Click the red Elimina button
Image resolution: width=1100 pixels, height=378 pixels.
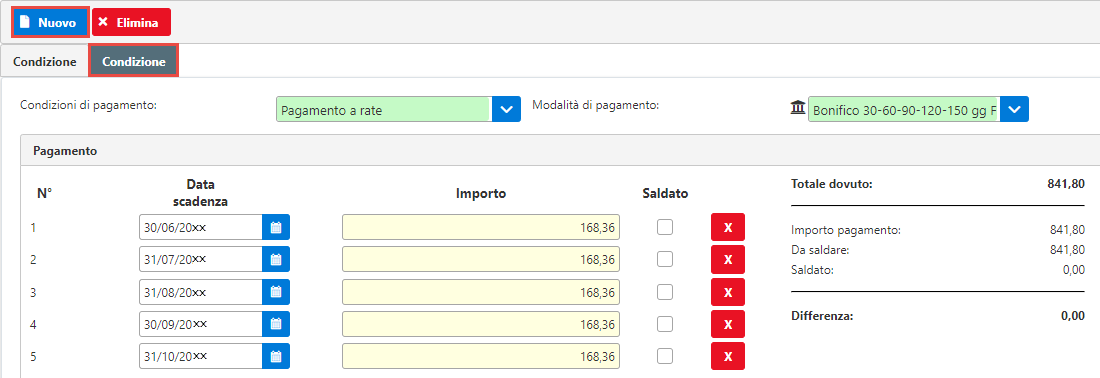[x=131, y=22]
